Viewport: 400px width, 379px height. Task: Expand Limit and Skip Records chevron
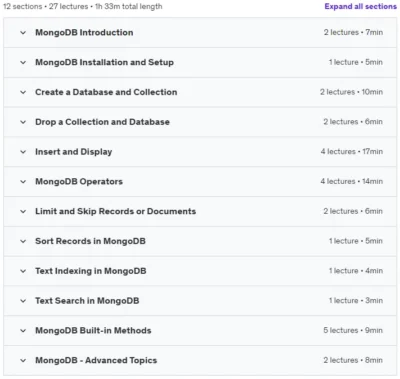pos(23,211)
